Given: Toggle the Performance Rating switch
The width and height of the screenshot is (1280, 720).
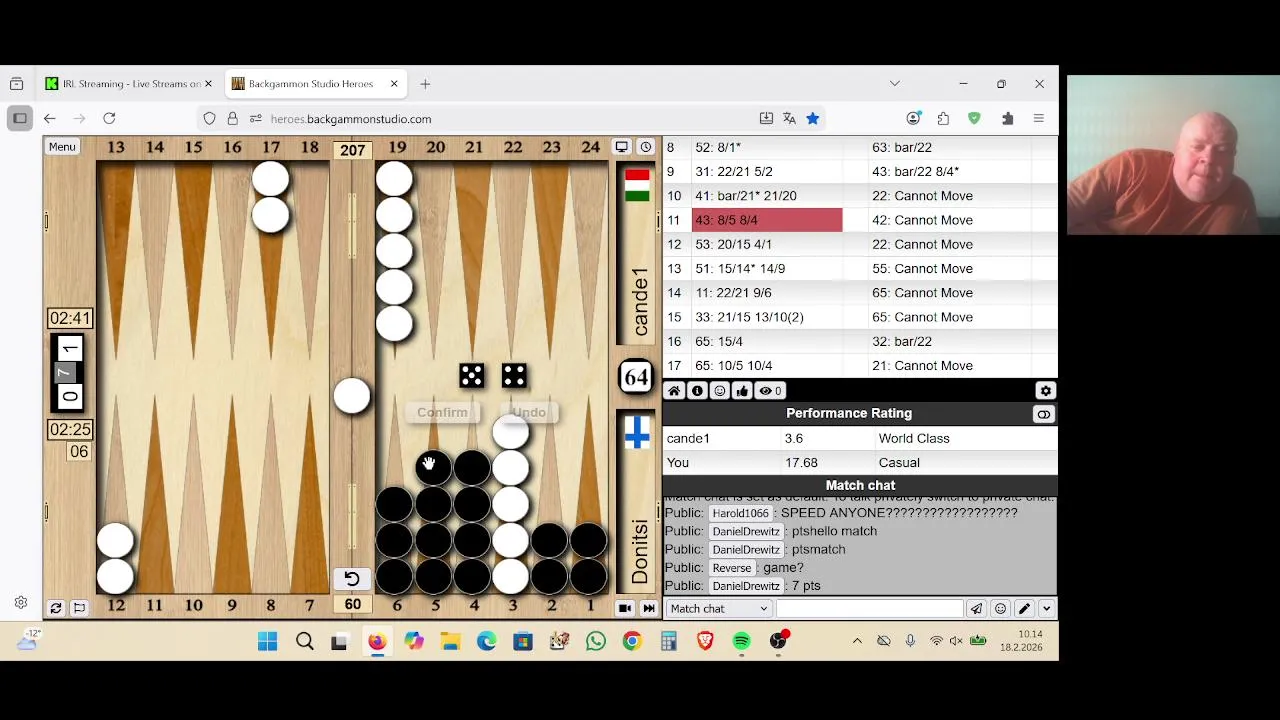Looking at the screenshot, I should pos(1043,414).
